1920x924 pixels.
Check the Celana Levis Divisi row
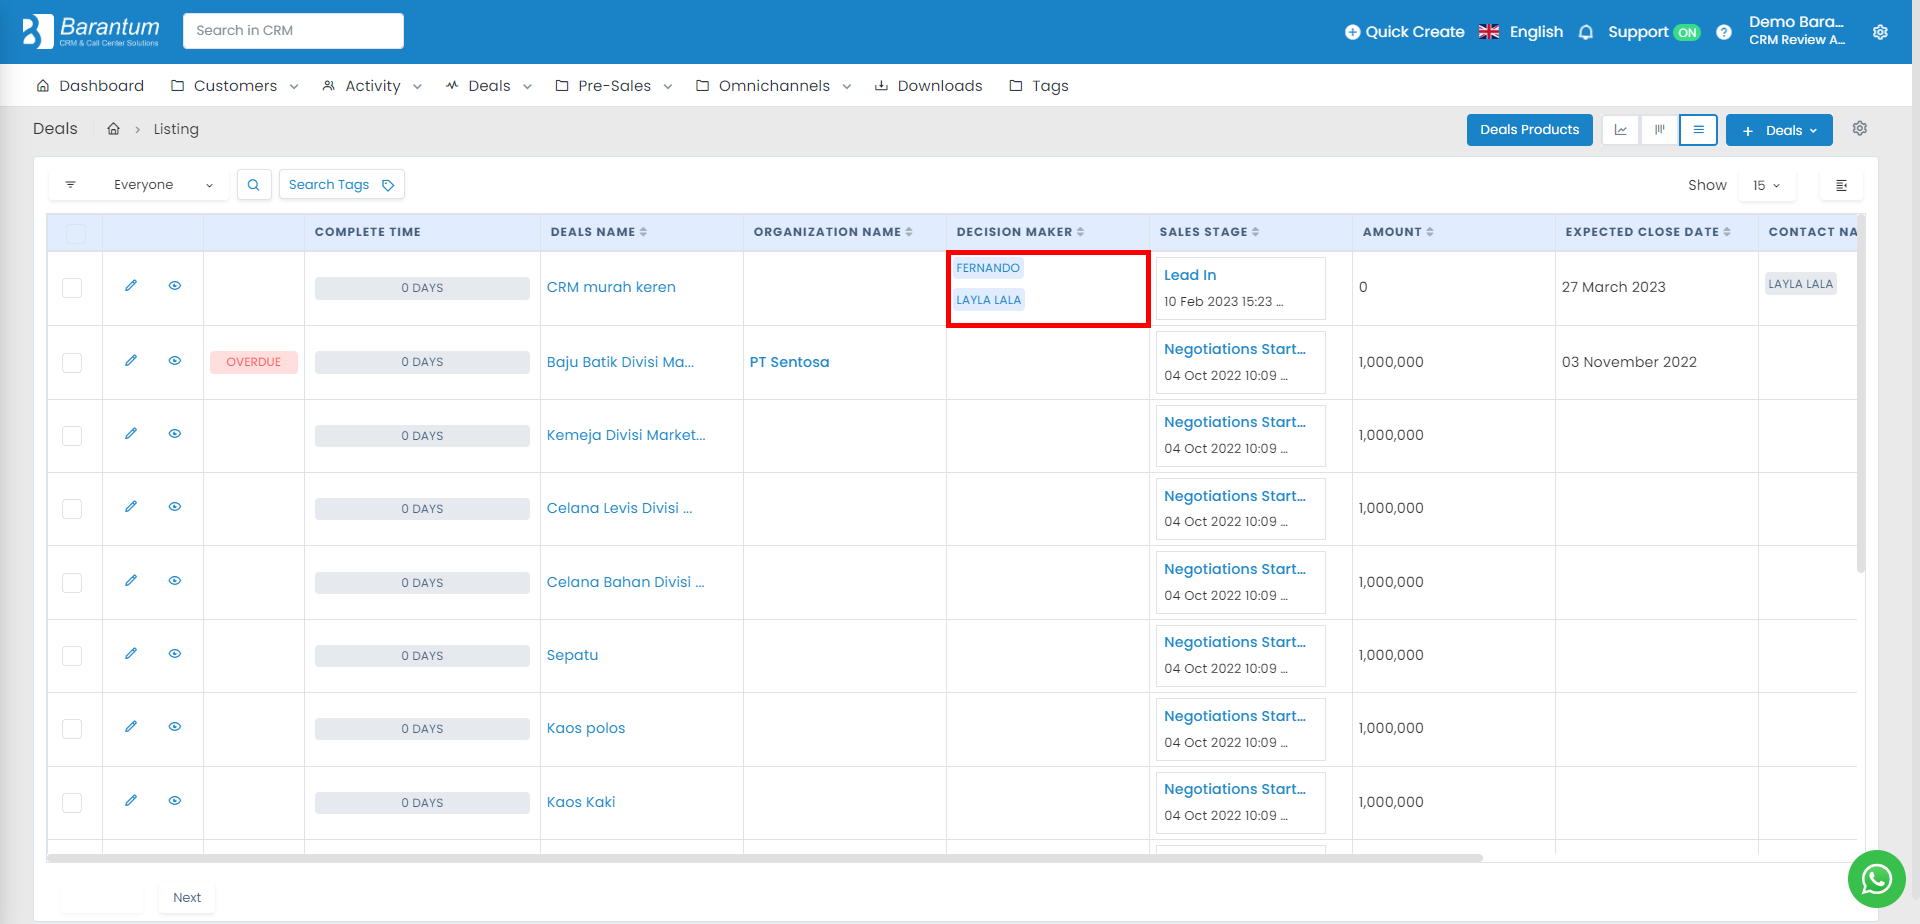(72, 509)
